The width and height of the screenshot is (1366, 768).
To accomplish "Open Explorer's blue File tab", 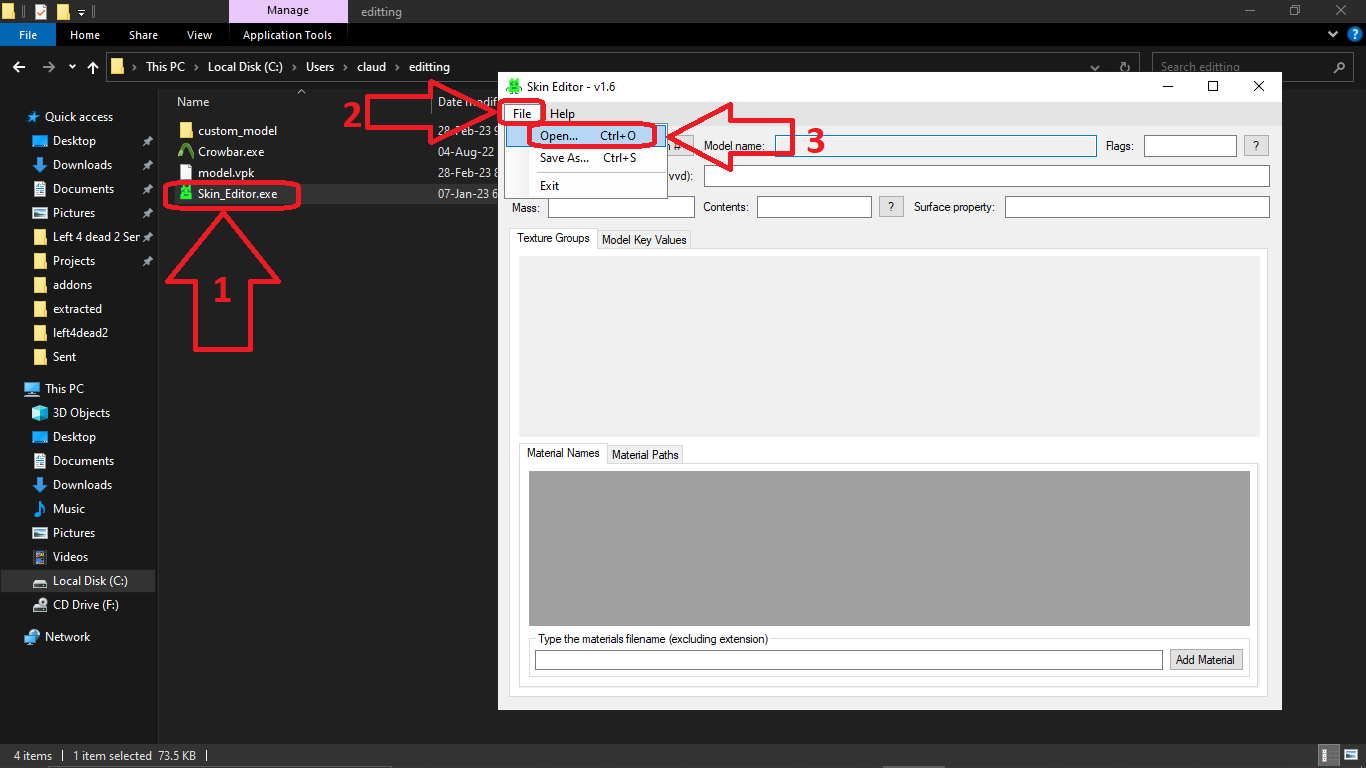I will (x=28, y=35).
